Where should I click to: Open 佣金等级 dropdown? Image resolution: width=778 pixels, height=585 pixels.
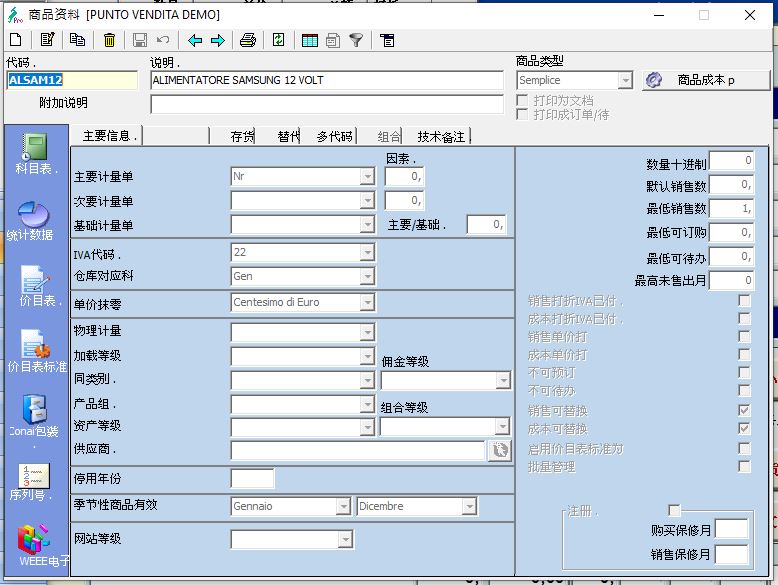[x=503, y=381]
